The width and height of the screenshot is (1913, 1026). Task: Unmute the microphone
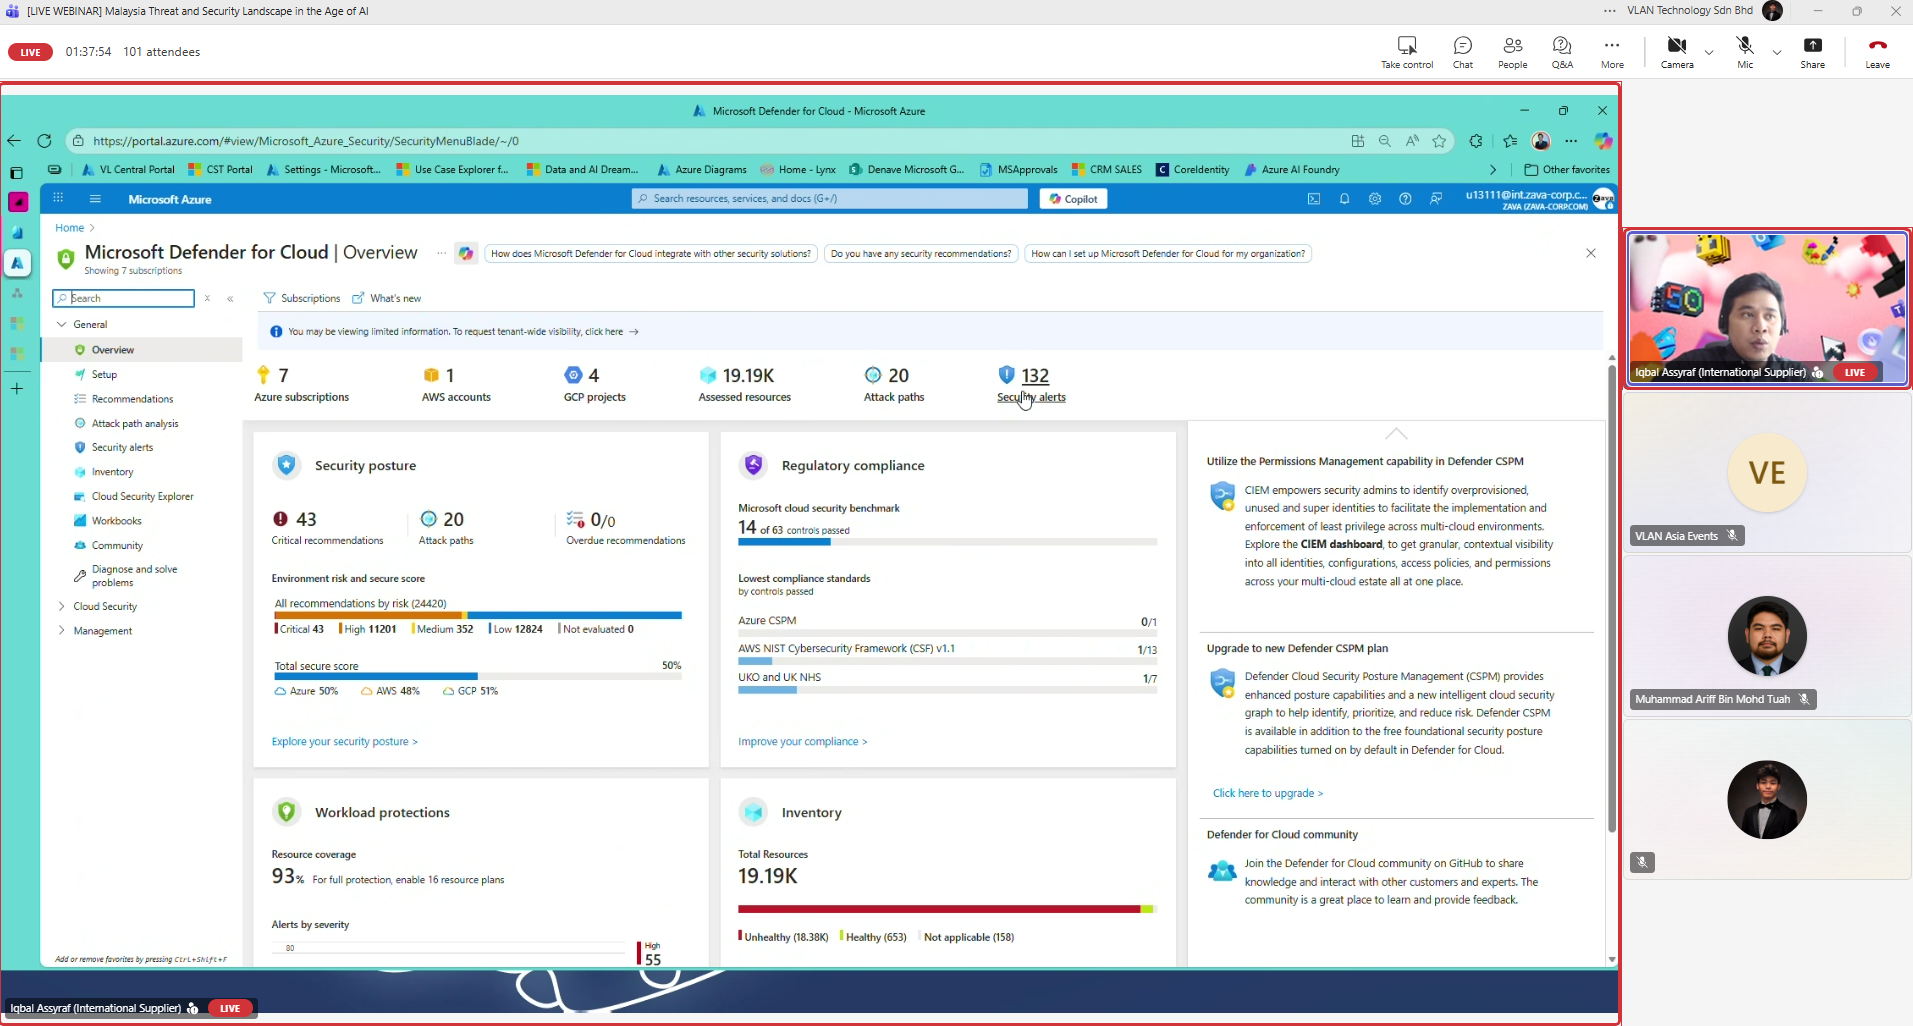pos(1744,47)
